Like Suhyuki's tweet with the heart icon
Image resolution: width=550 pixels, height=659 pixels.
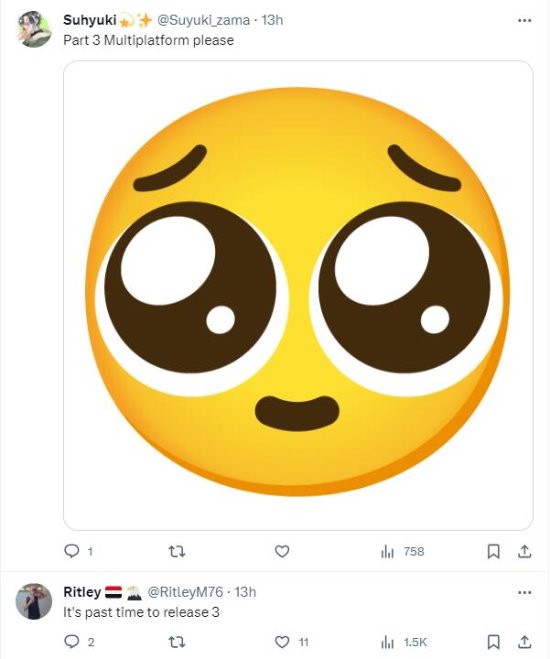click(282, 551)
